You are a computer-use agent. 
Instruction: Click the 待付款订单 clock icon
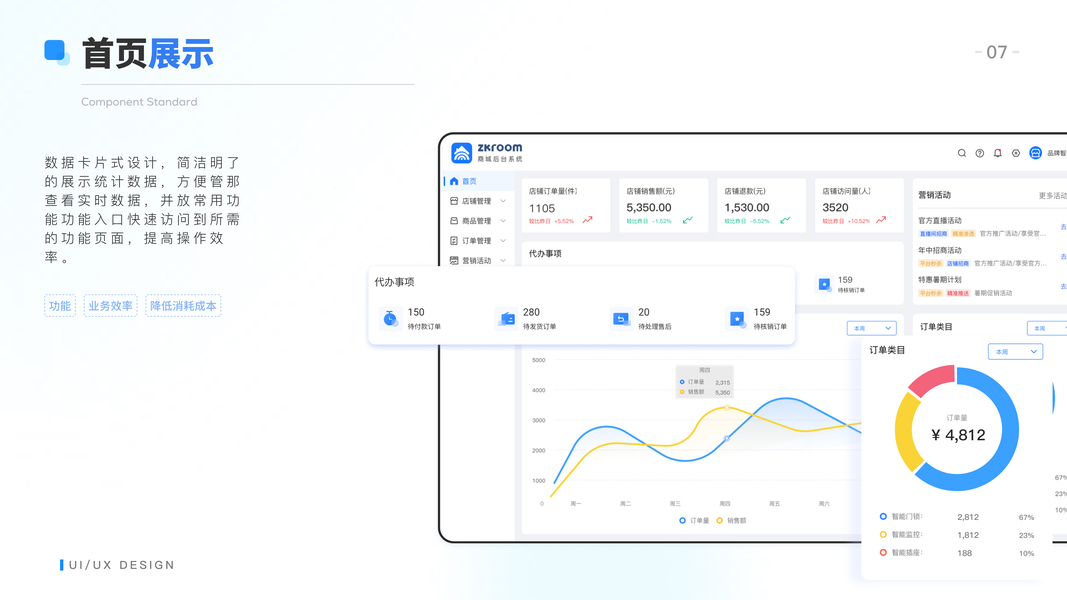coord(390,318)
